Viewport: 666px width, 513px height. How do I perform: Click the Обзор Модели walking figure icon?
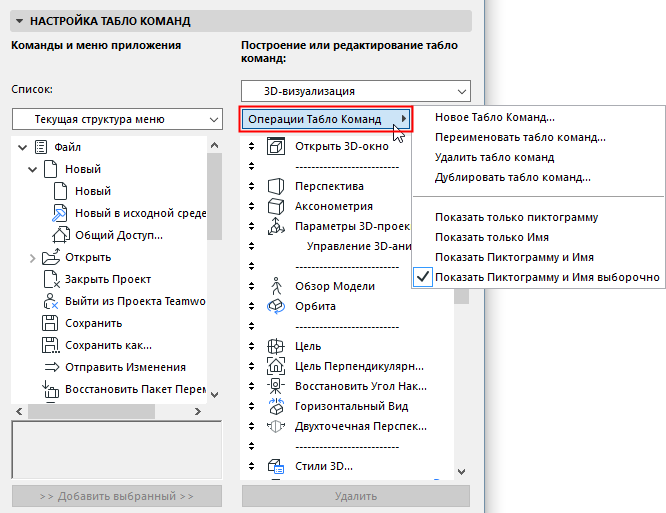coord(277,286)
